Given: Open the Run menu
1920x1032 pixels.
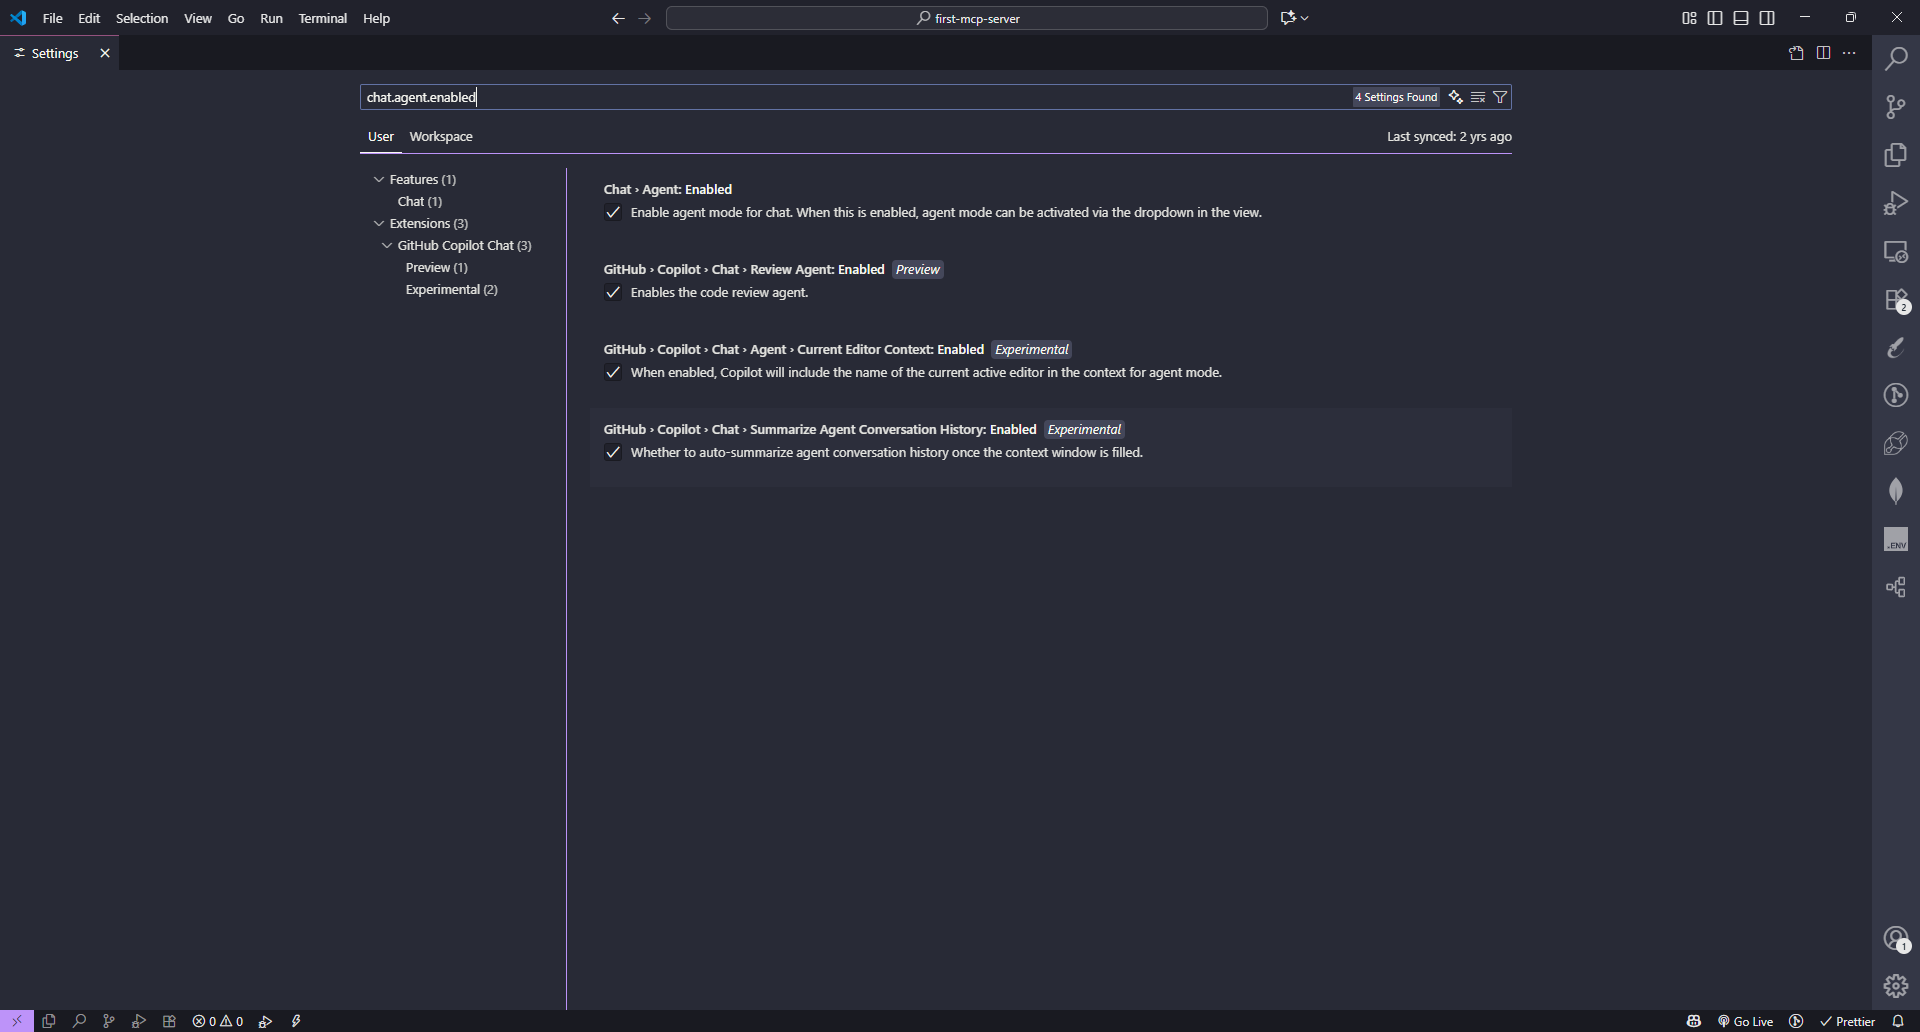Looking at the screenshot, I should (x=271, y=18).
